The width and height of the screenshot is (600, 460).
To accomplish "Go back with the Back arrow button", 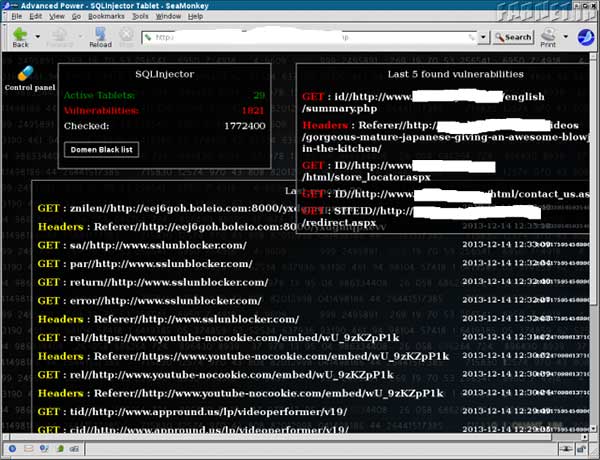I will click(x=20, y=37).
